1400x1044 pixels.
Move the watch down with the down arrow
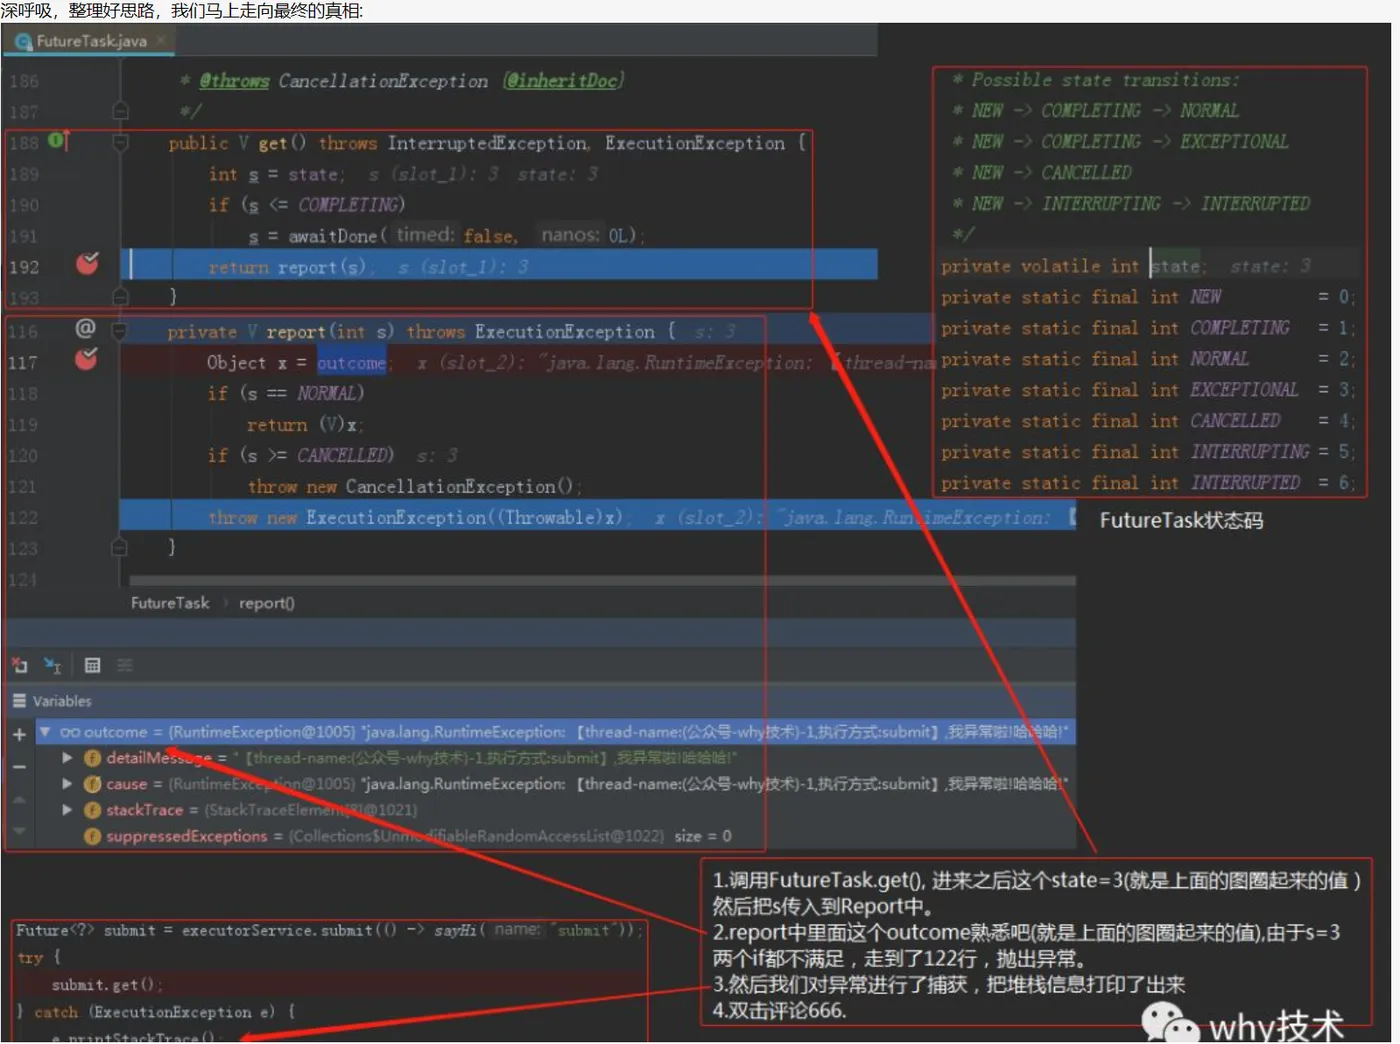19,831
